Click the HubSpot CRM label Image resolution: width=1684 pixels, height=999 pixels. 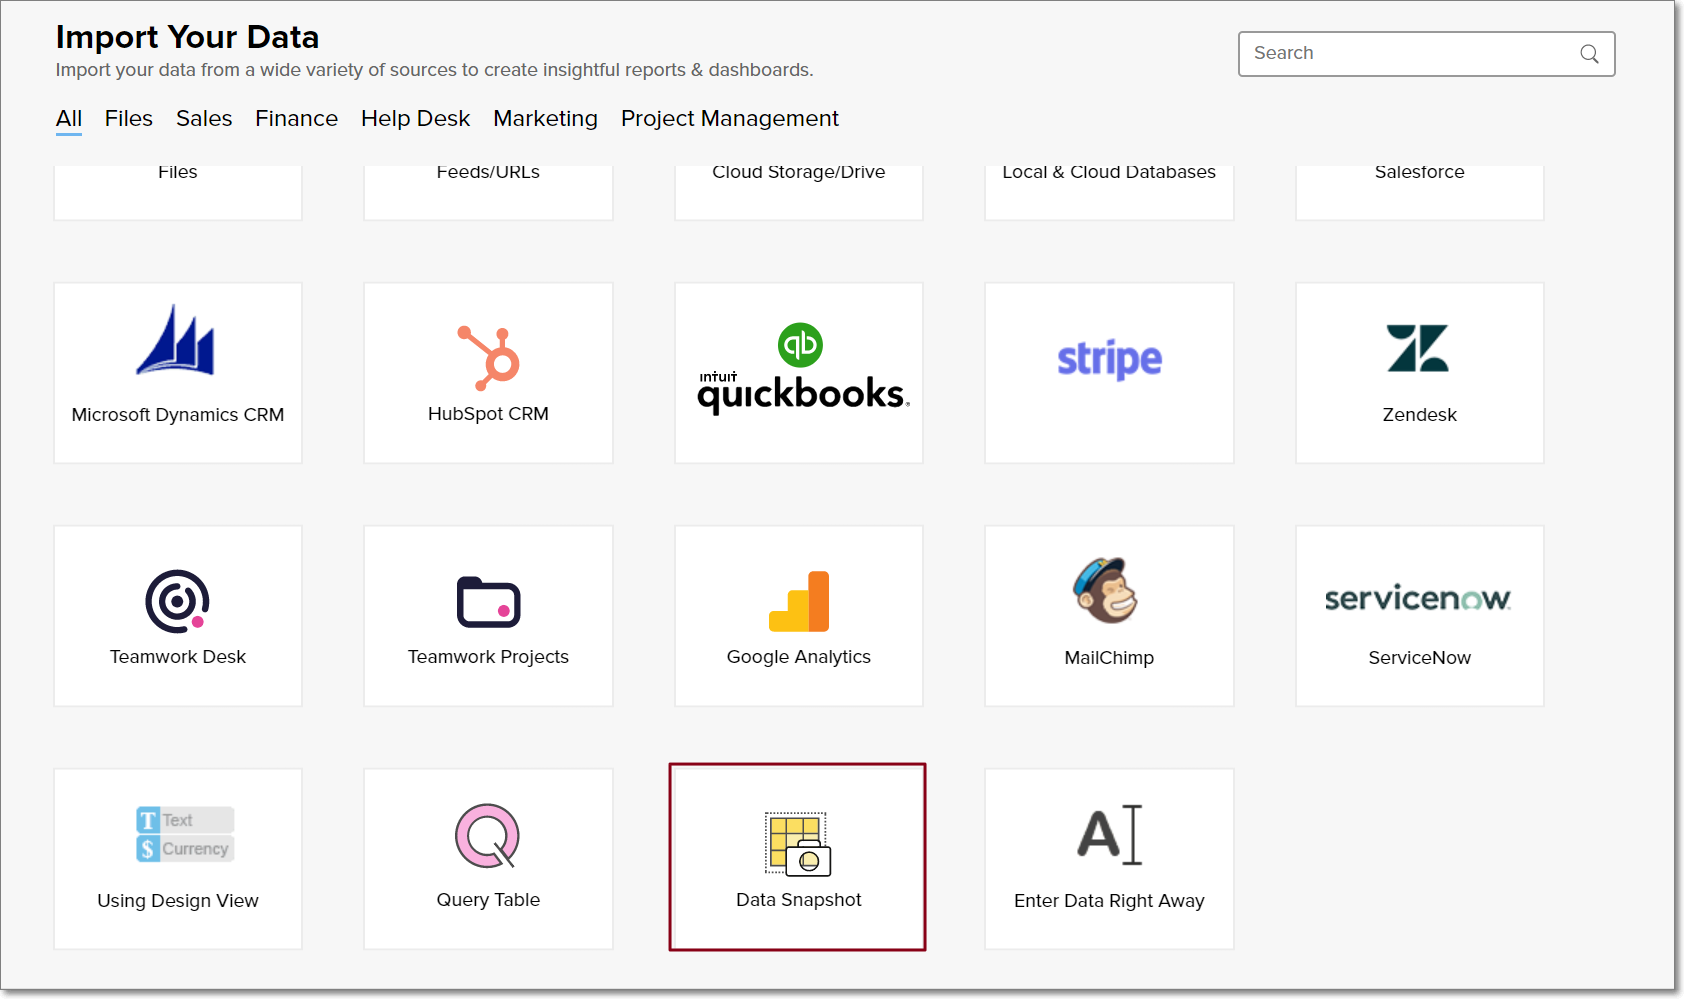(x=488, y=414)
